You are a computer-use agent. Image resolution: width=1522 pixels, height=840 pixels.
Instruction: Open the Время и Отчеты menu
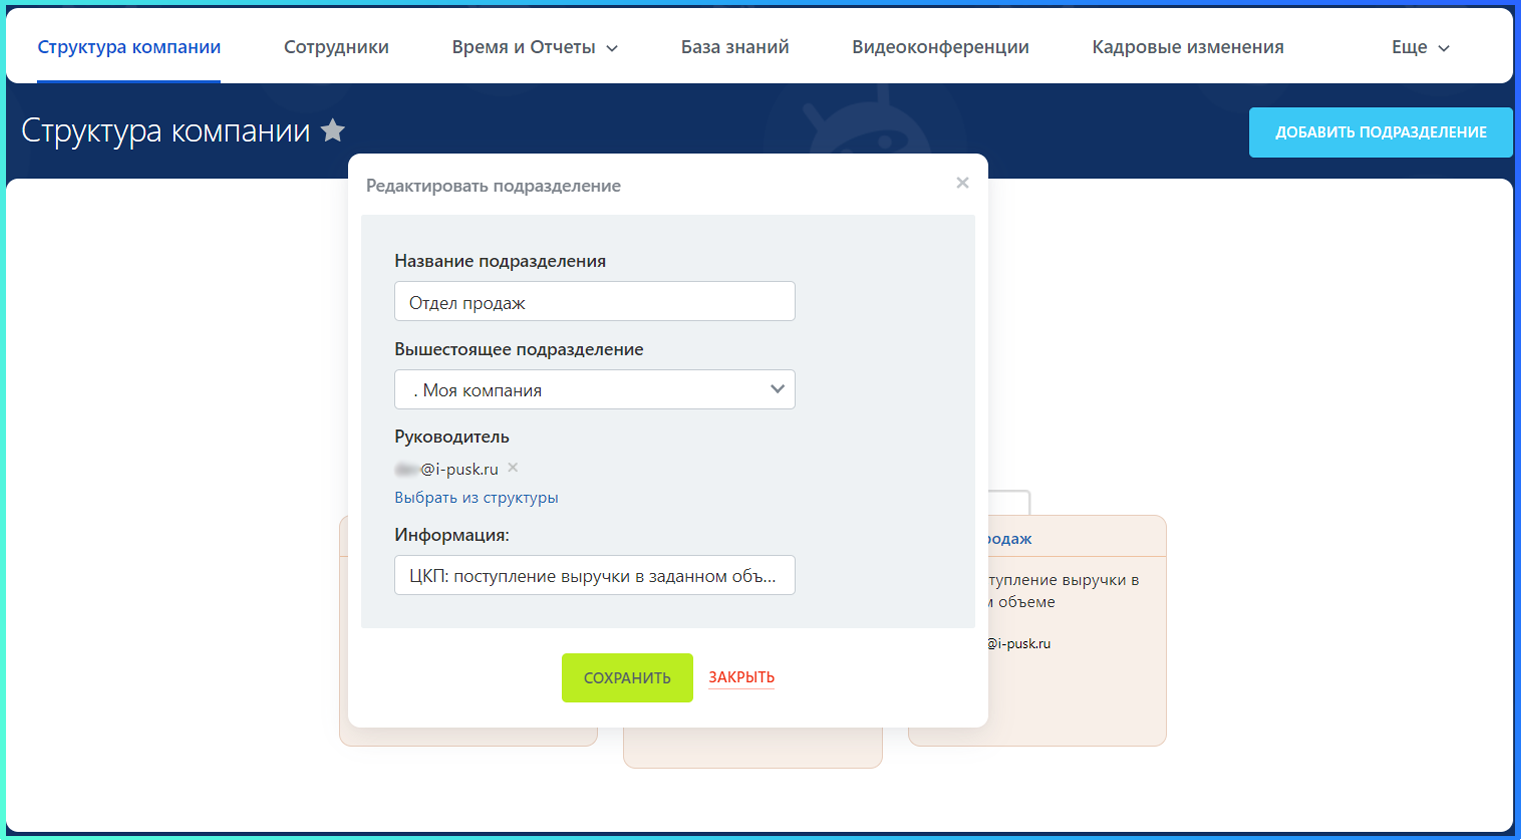pos(534,47)
